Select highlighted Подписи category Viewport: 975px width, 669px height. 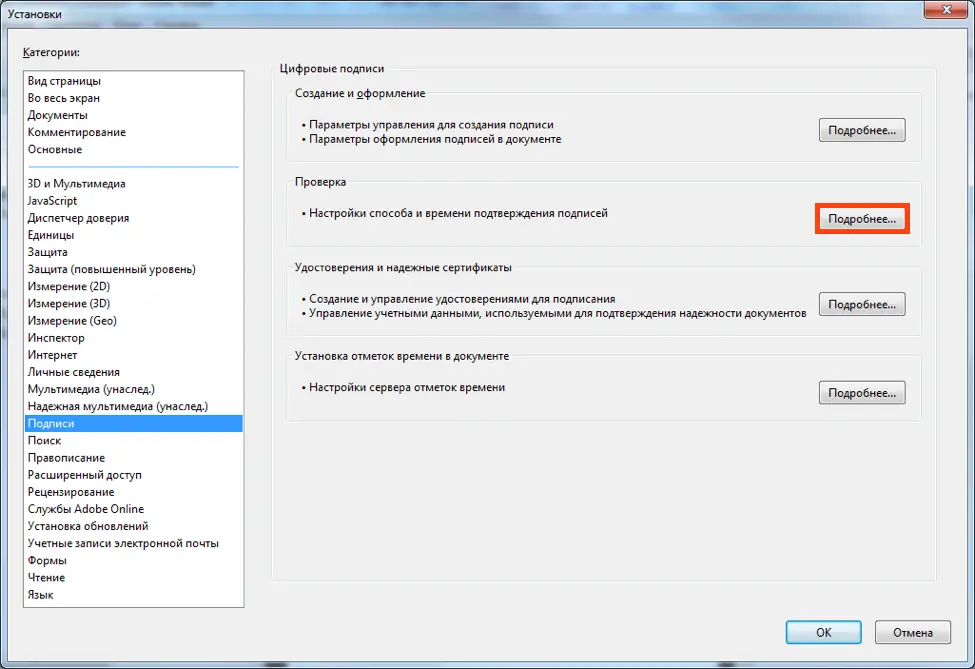pos(52,424)
